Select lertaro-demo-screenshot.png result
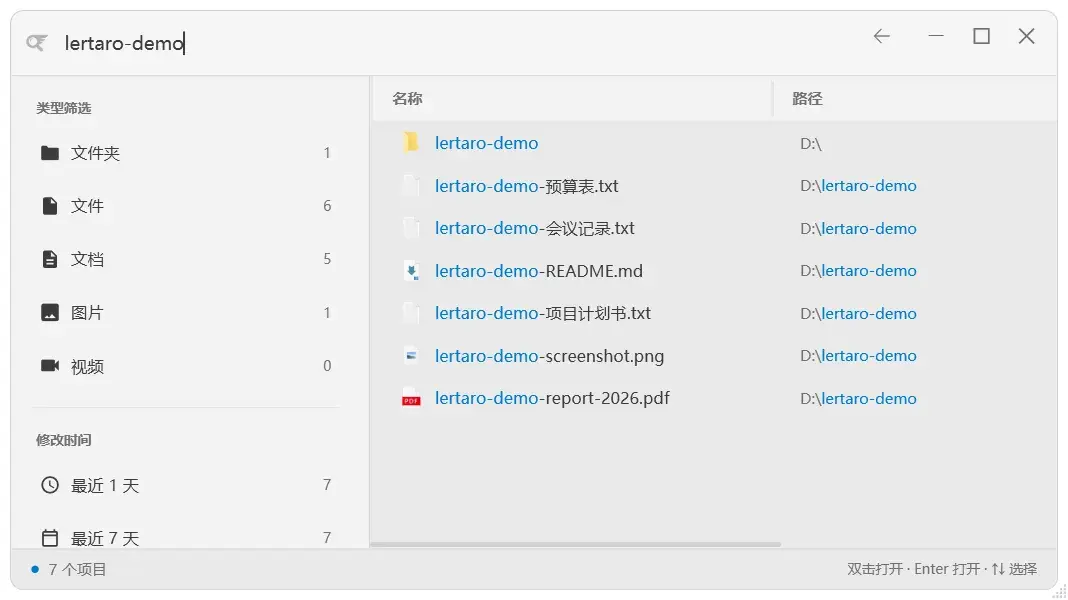Viewport: 1068px width, 600px height. [x=714, y=356]
